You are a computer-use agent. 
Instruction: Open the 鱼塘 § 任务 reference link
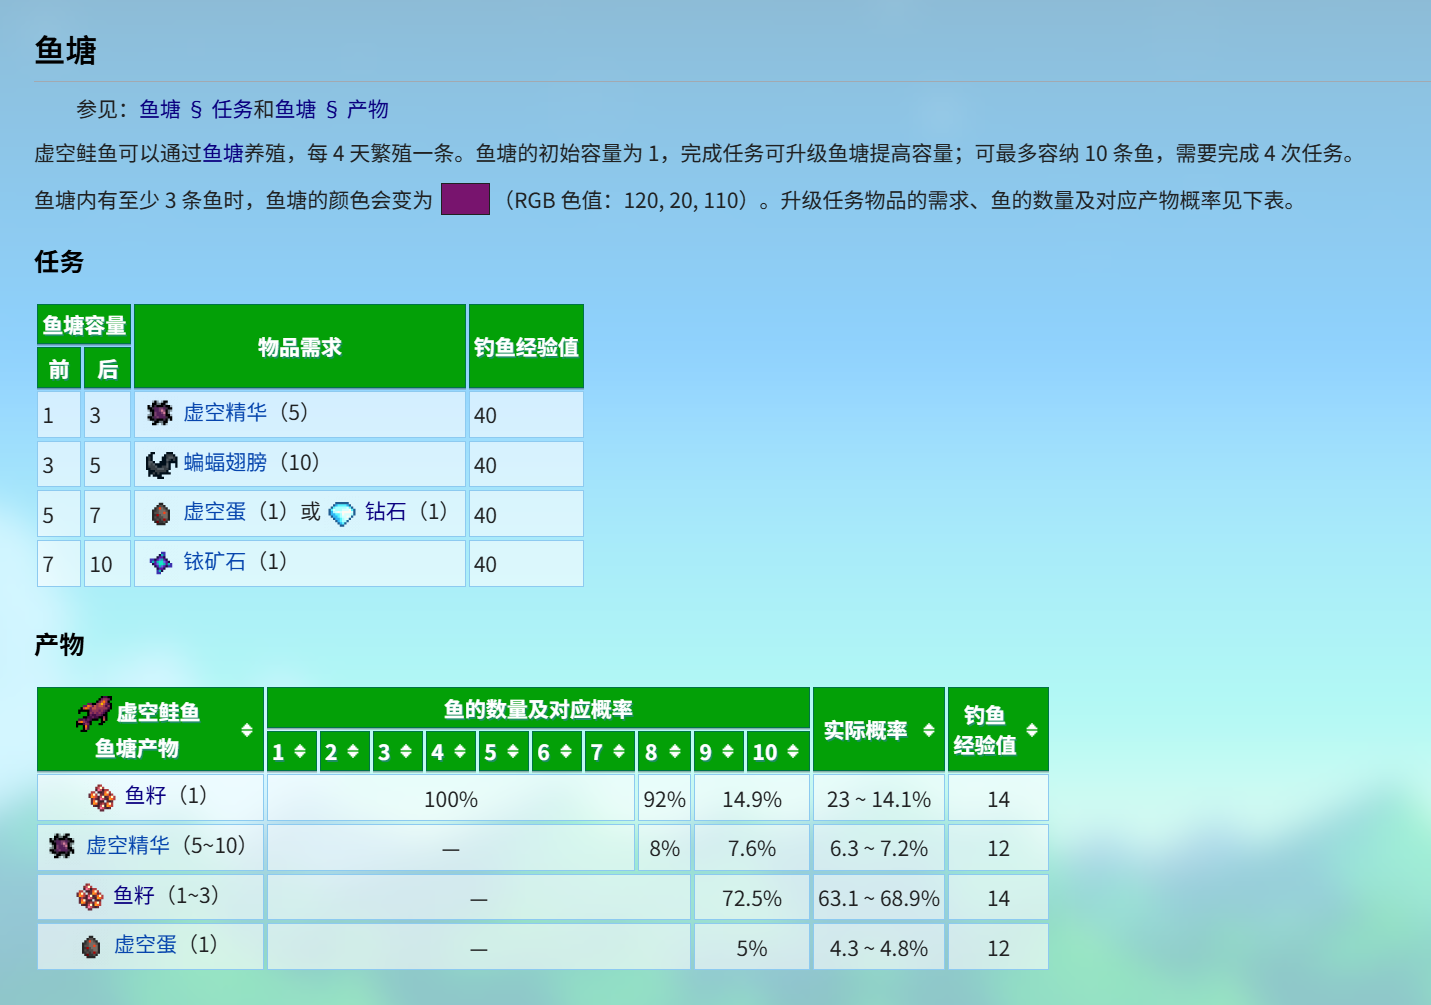pos(196,109)
